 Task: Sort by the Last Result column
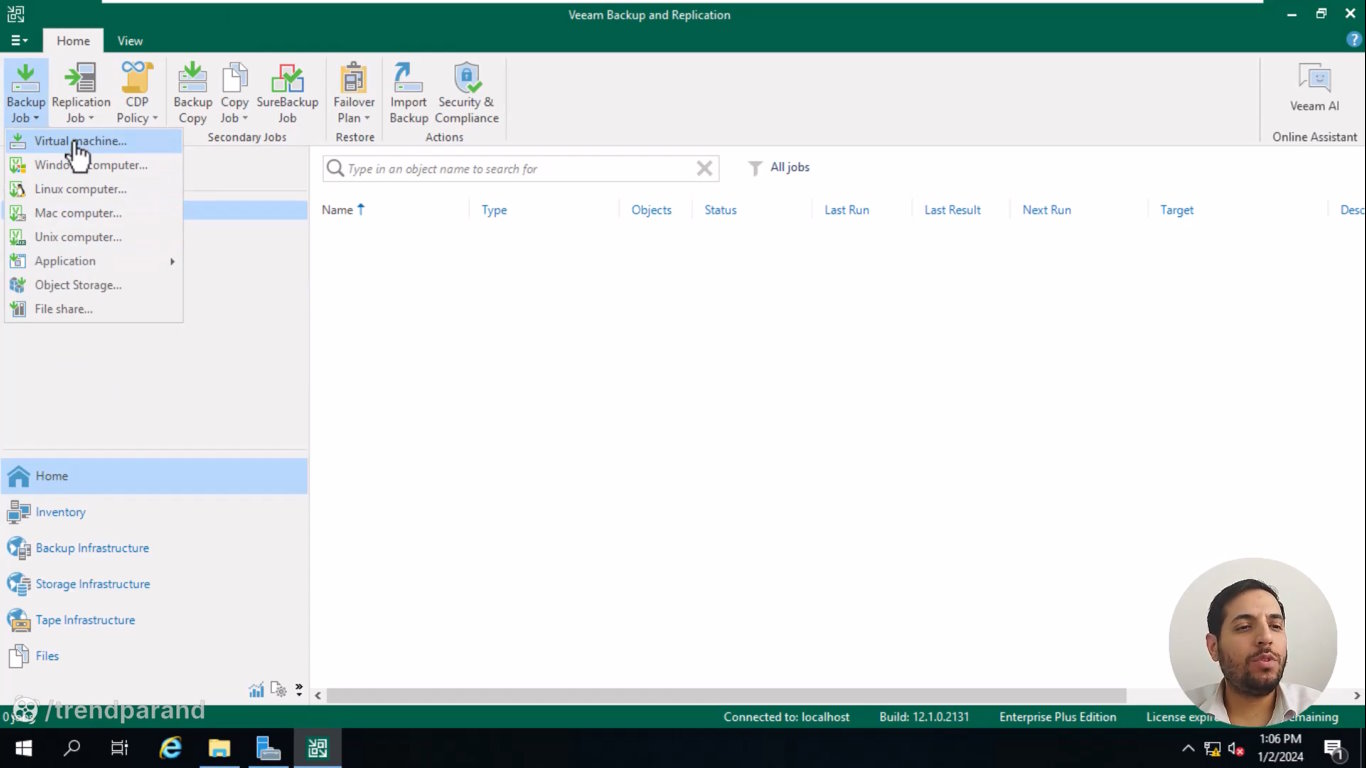click(952, 210)
